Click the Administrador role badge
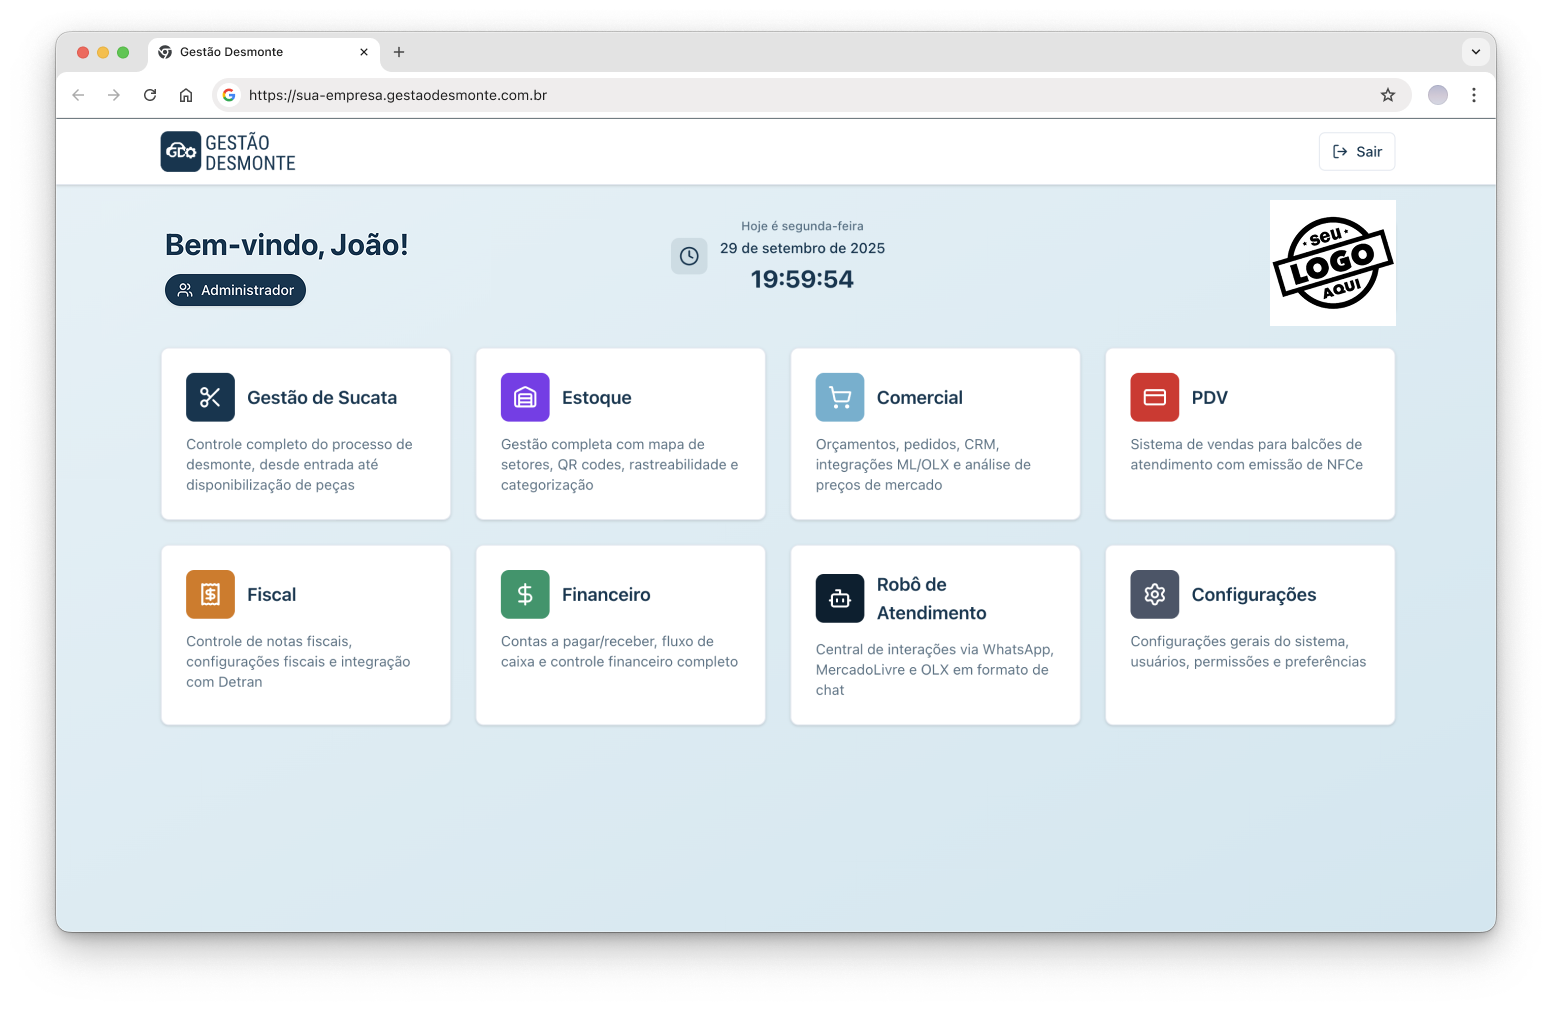Screen dimensions: 1552x1012 [x=236, y=290]
